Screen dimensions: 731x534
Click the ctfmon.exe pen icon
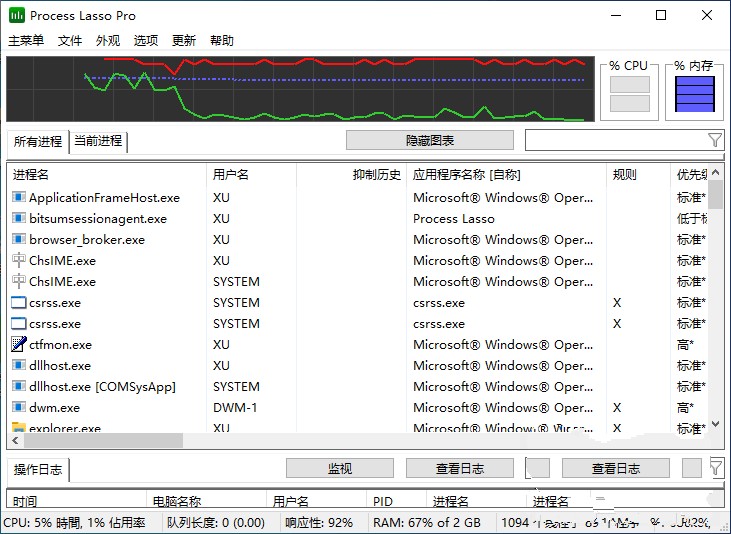point(19,344)
